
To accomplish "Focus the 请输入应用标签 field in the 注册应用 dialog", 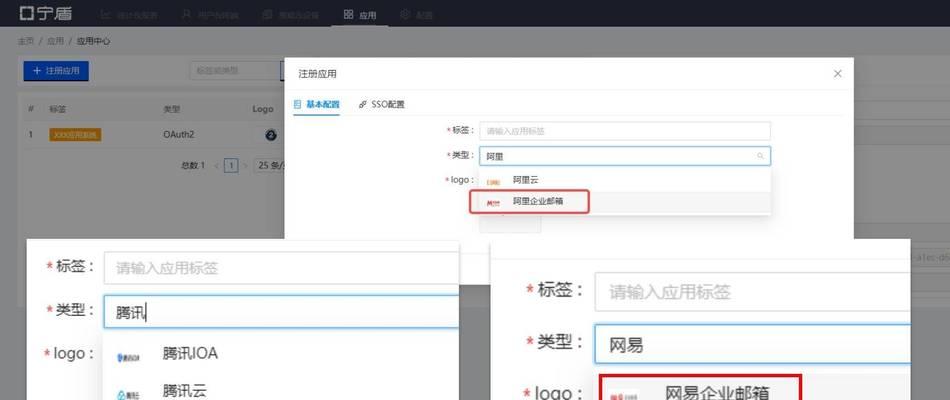I will pos(625,131).
